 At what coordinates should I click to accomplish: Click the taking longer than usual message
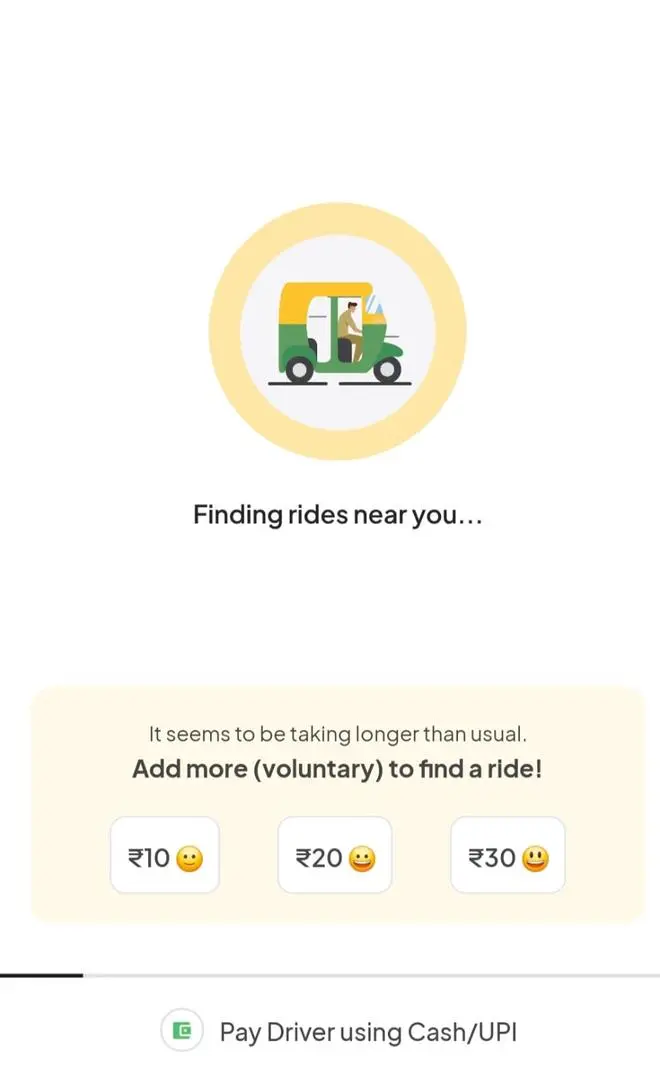coord(337,734)
